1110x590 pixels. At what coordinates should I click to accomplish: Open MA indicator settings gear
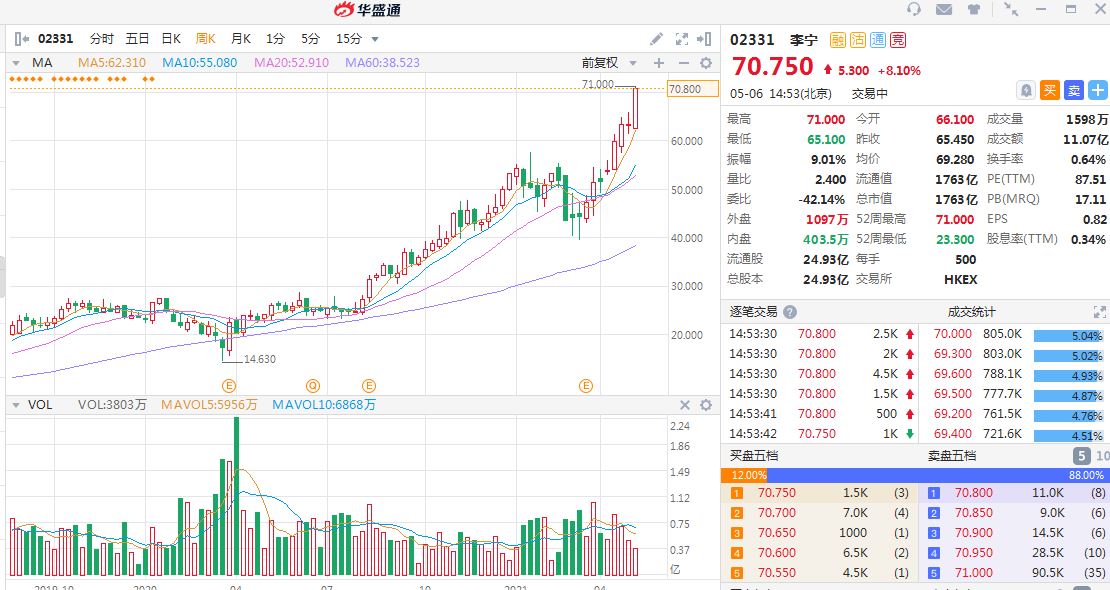705,63
